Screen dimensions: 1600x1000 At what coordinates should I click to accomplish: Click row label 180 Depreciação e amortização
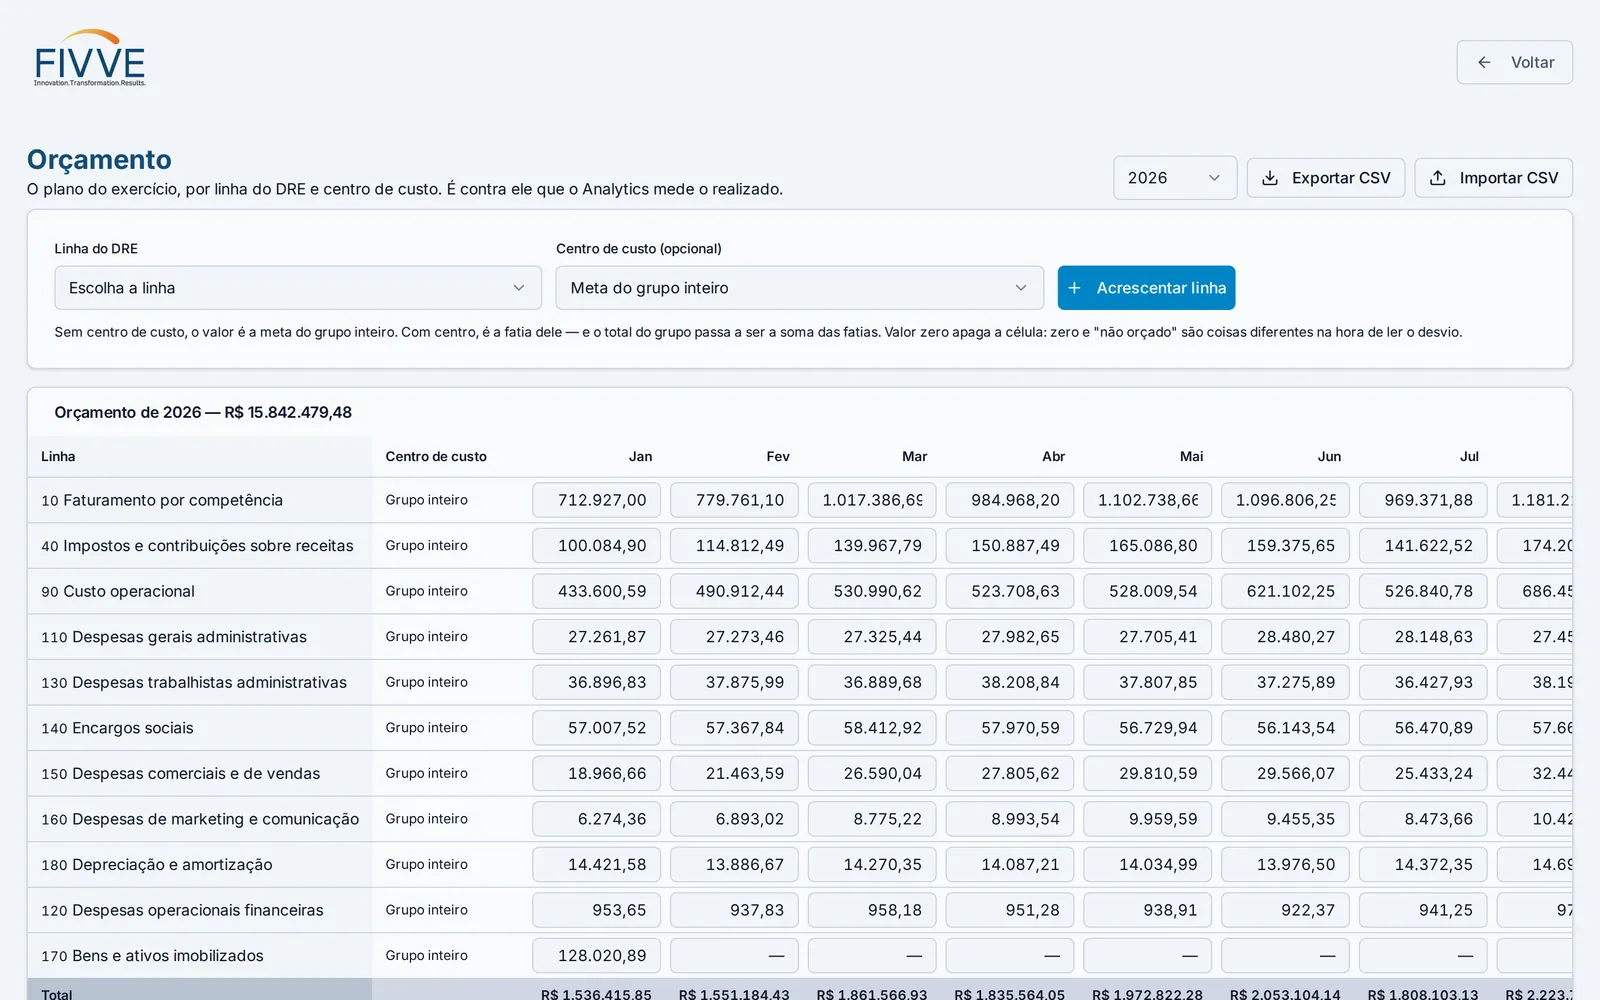[x=157, y=864]
